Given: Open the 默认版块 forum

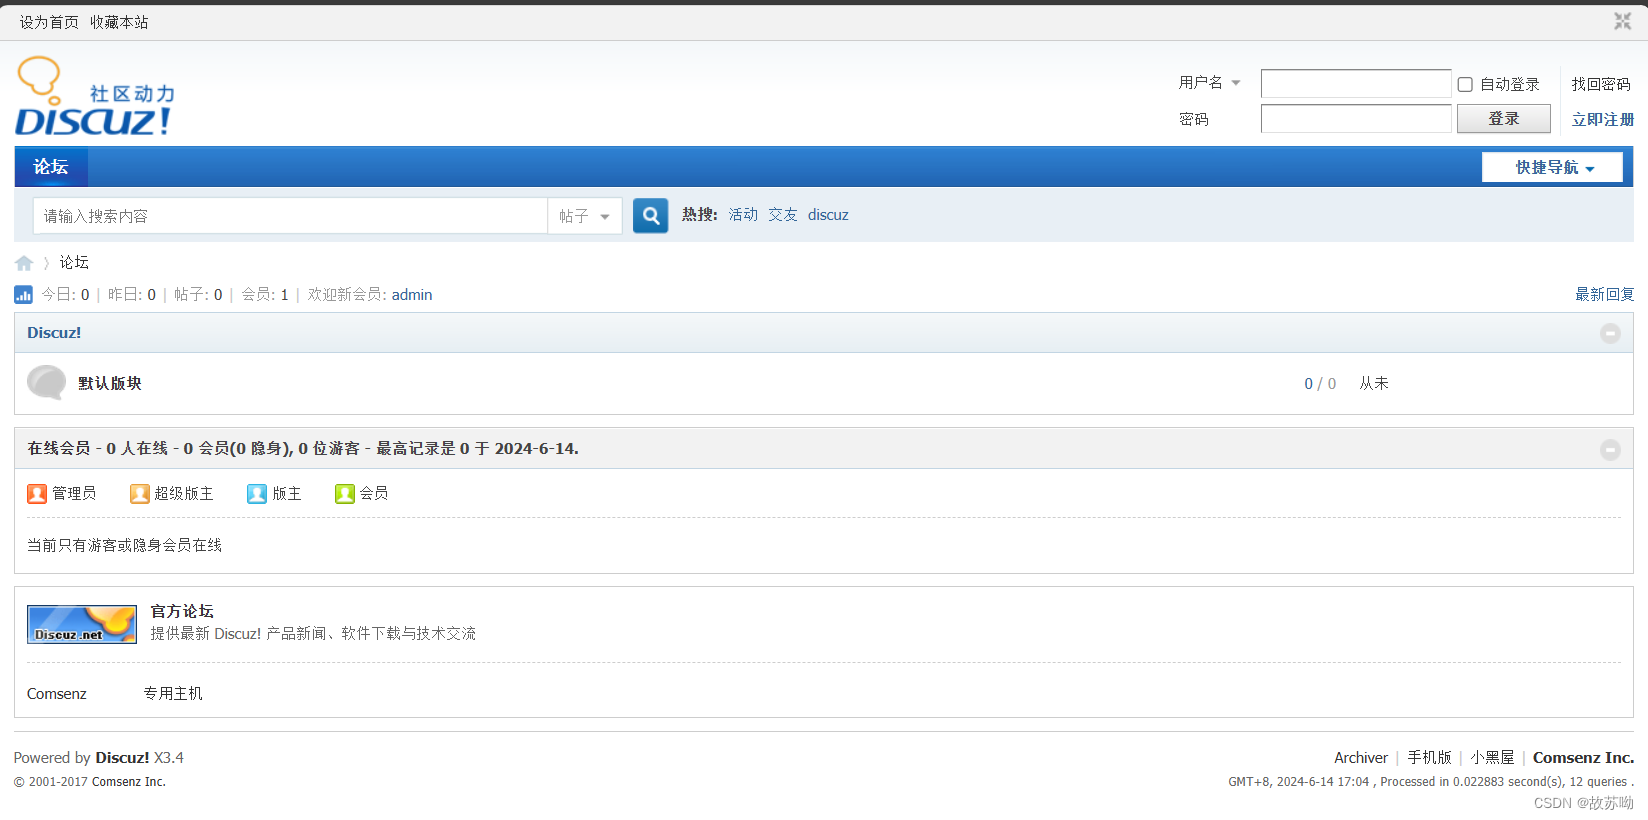Looking at the screenshot, I should pyautogui.click(x=110, y=383).
